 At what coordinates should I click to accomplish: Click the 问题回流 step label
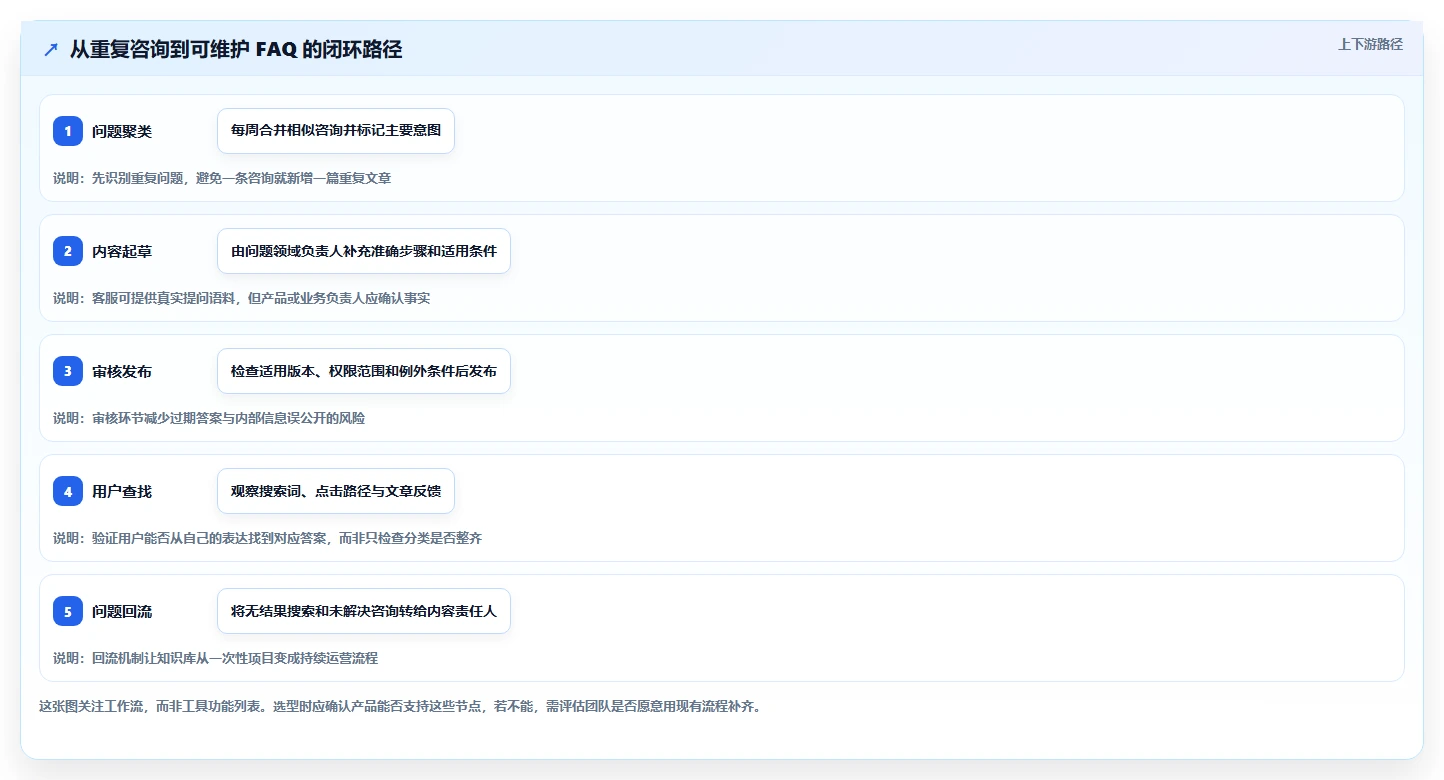pos(122,611)
